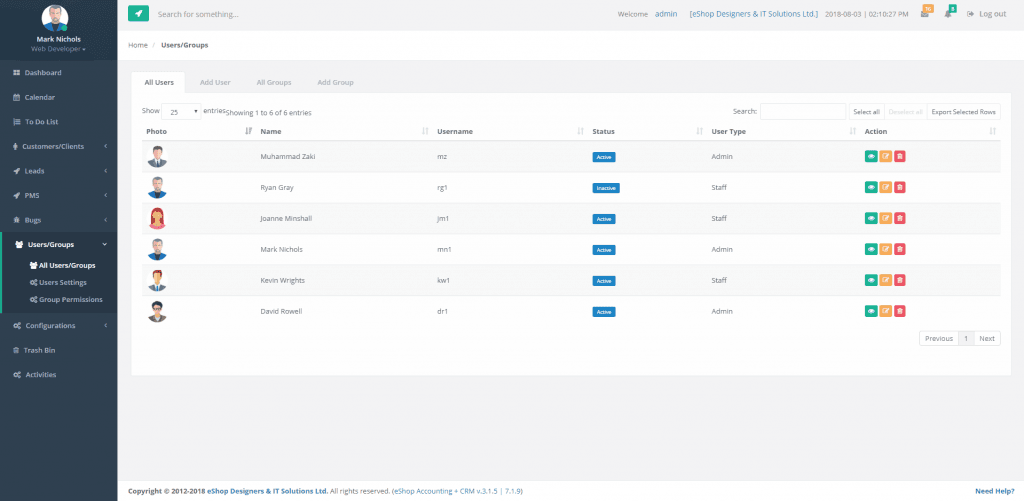Image resolution: width=1024 pixels, height=501 pixels.
Task: Toggle the Inactive status badge for Ryan Gray
Action: (605, 188)
